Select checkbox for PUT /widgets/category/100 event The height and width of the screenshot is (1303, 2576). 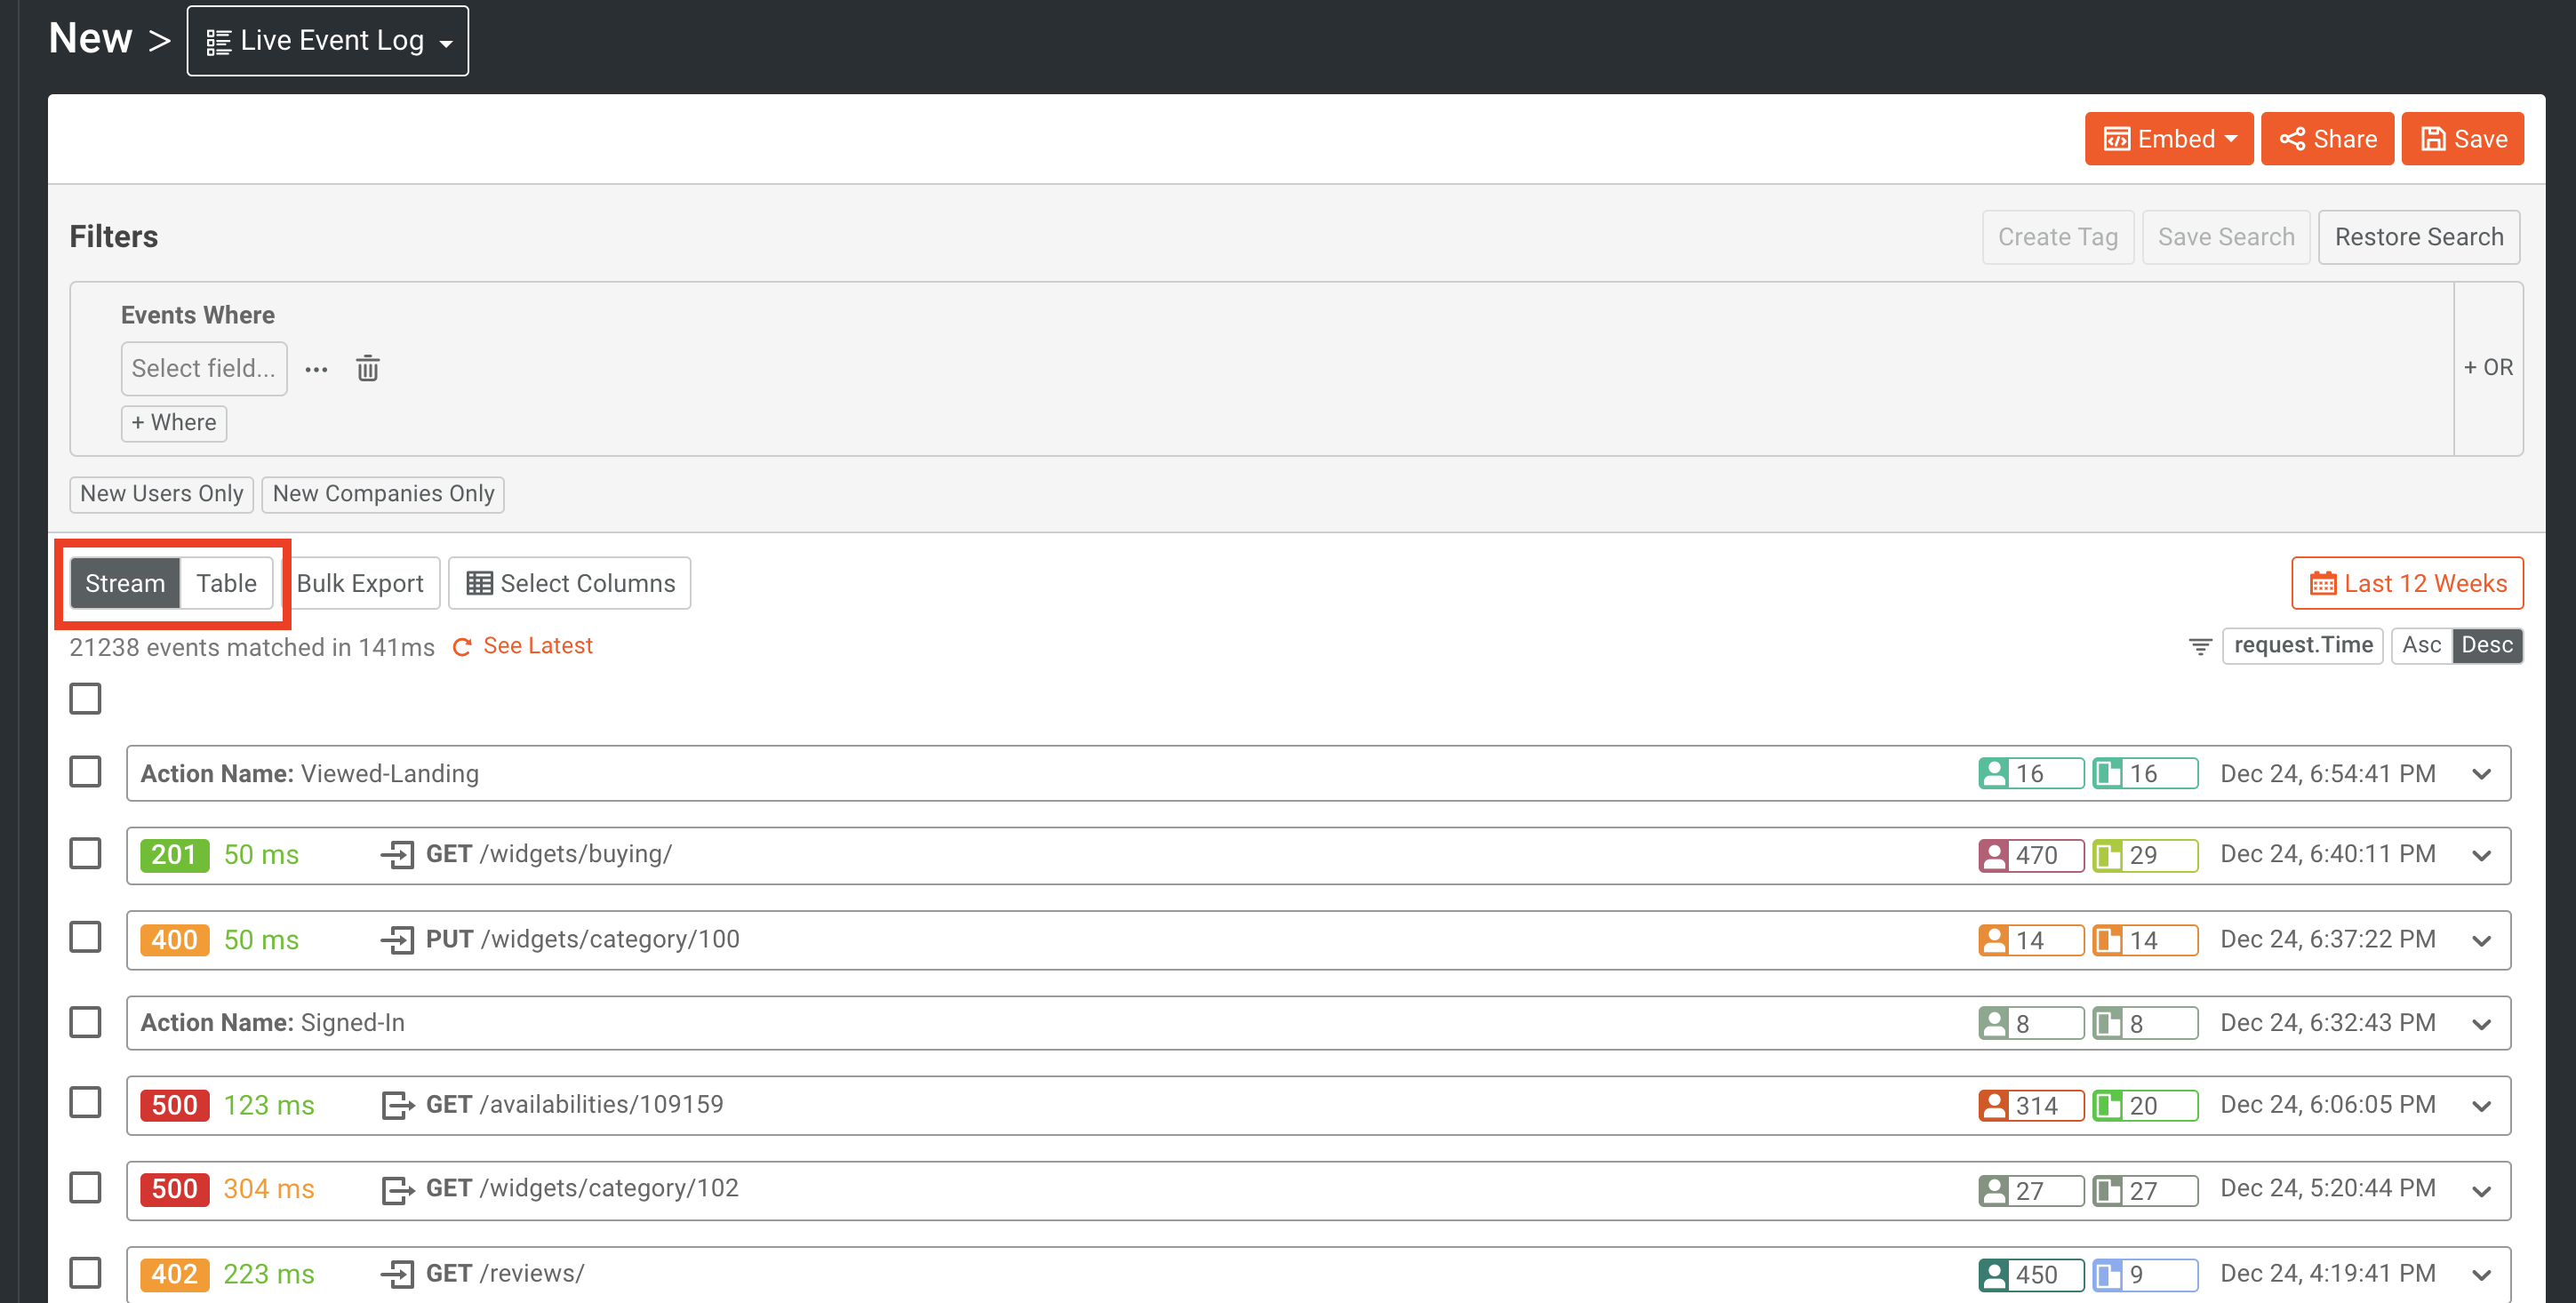point(86,938)
